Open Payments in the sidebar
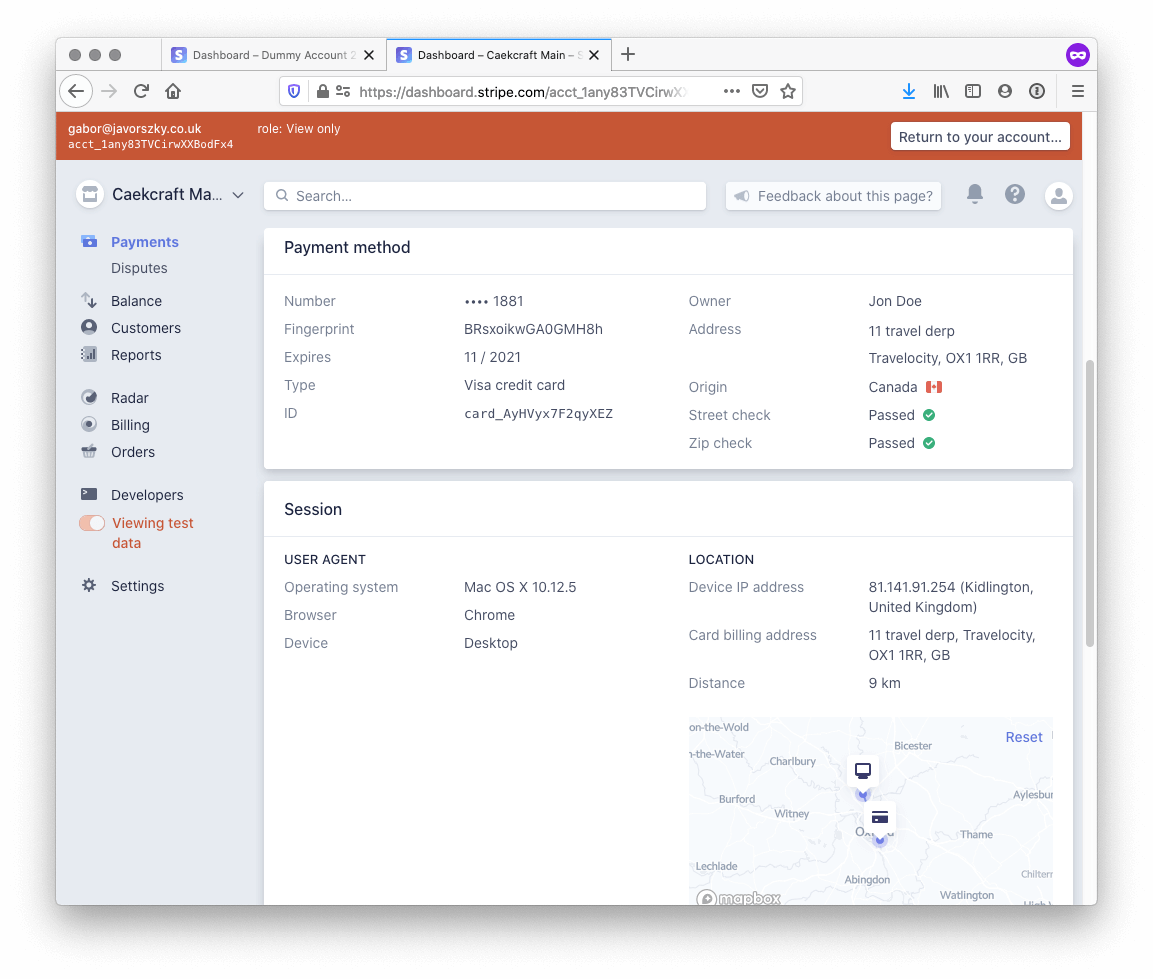This screenshot has height=979, width=1153. 145,242
